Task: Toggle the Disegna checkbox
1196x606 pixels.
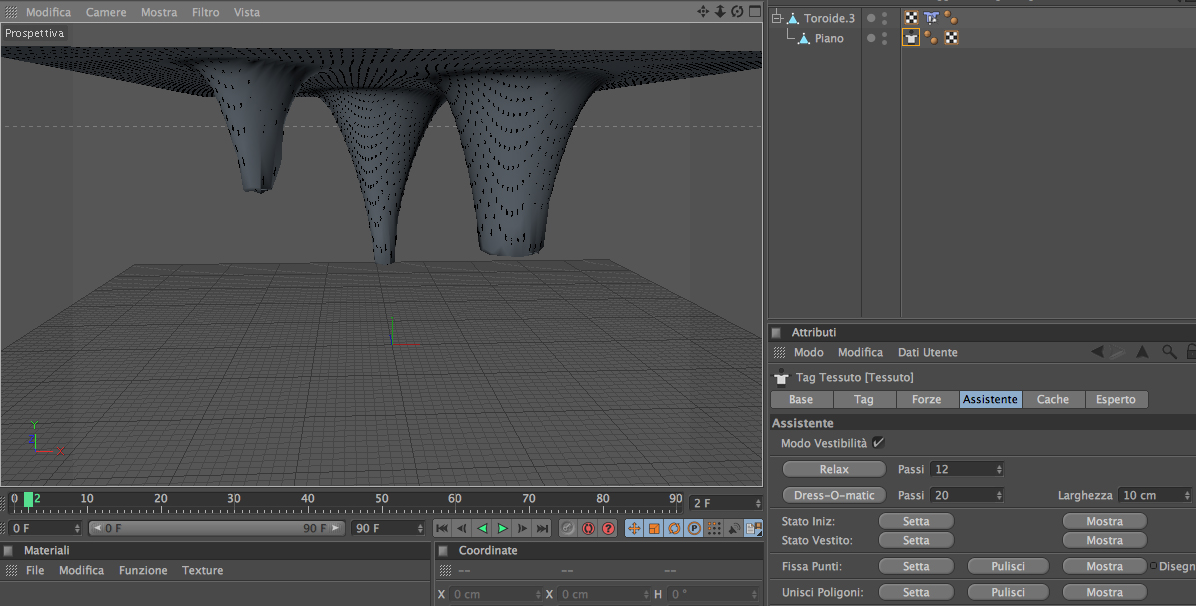Action: click(x=1153, y=566)
